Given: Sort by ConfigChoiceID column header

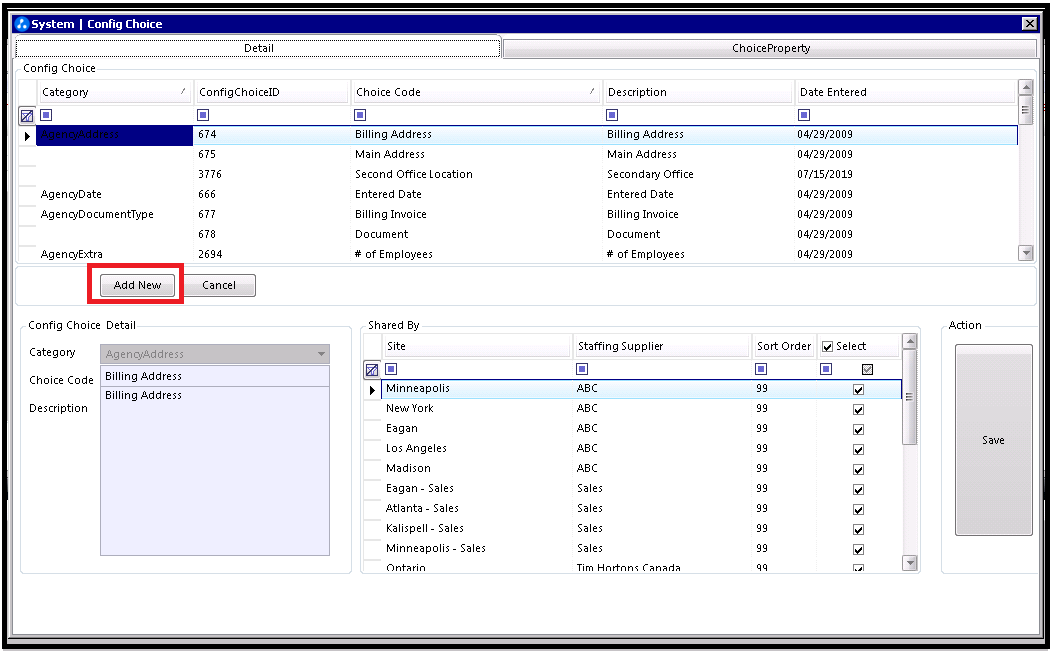Looking at the screenshot, I should click(x=272, y=92).
